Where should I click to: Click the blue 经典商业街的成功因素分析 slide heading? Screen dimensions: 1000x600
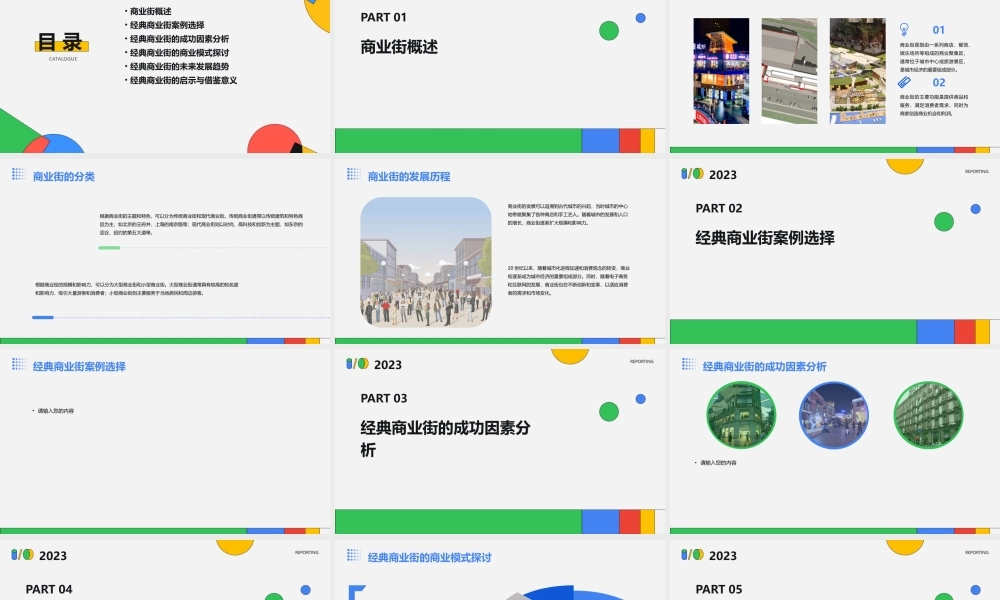[764, 367]
